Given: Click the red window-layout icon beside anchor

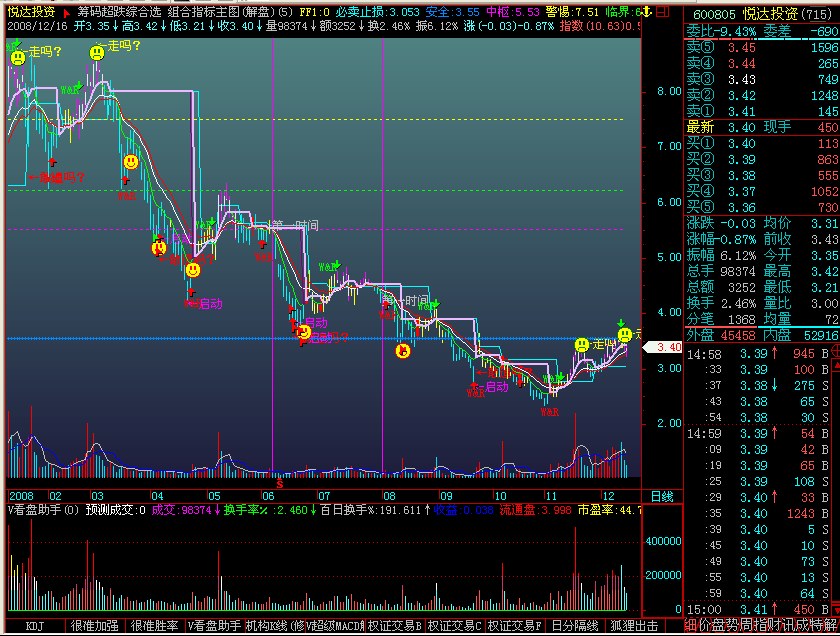Looking at the screenshot, I should click(x=663, y=11).
